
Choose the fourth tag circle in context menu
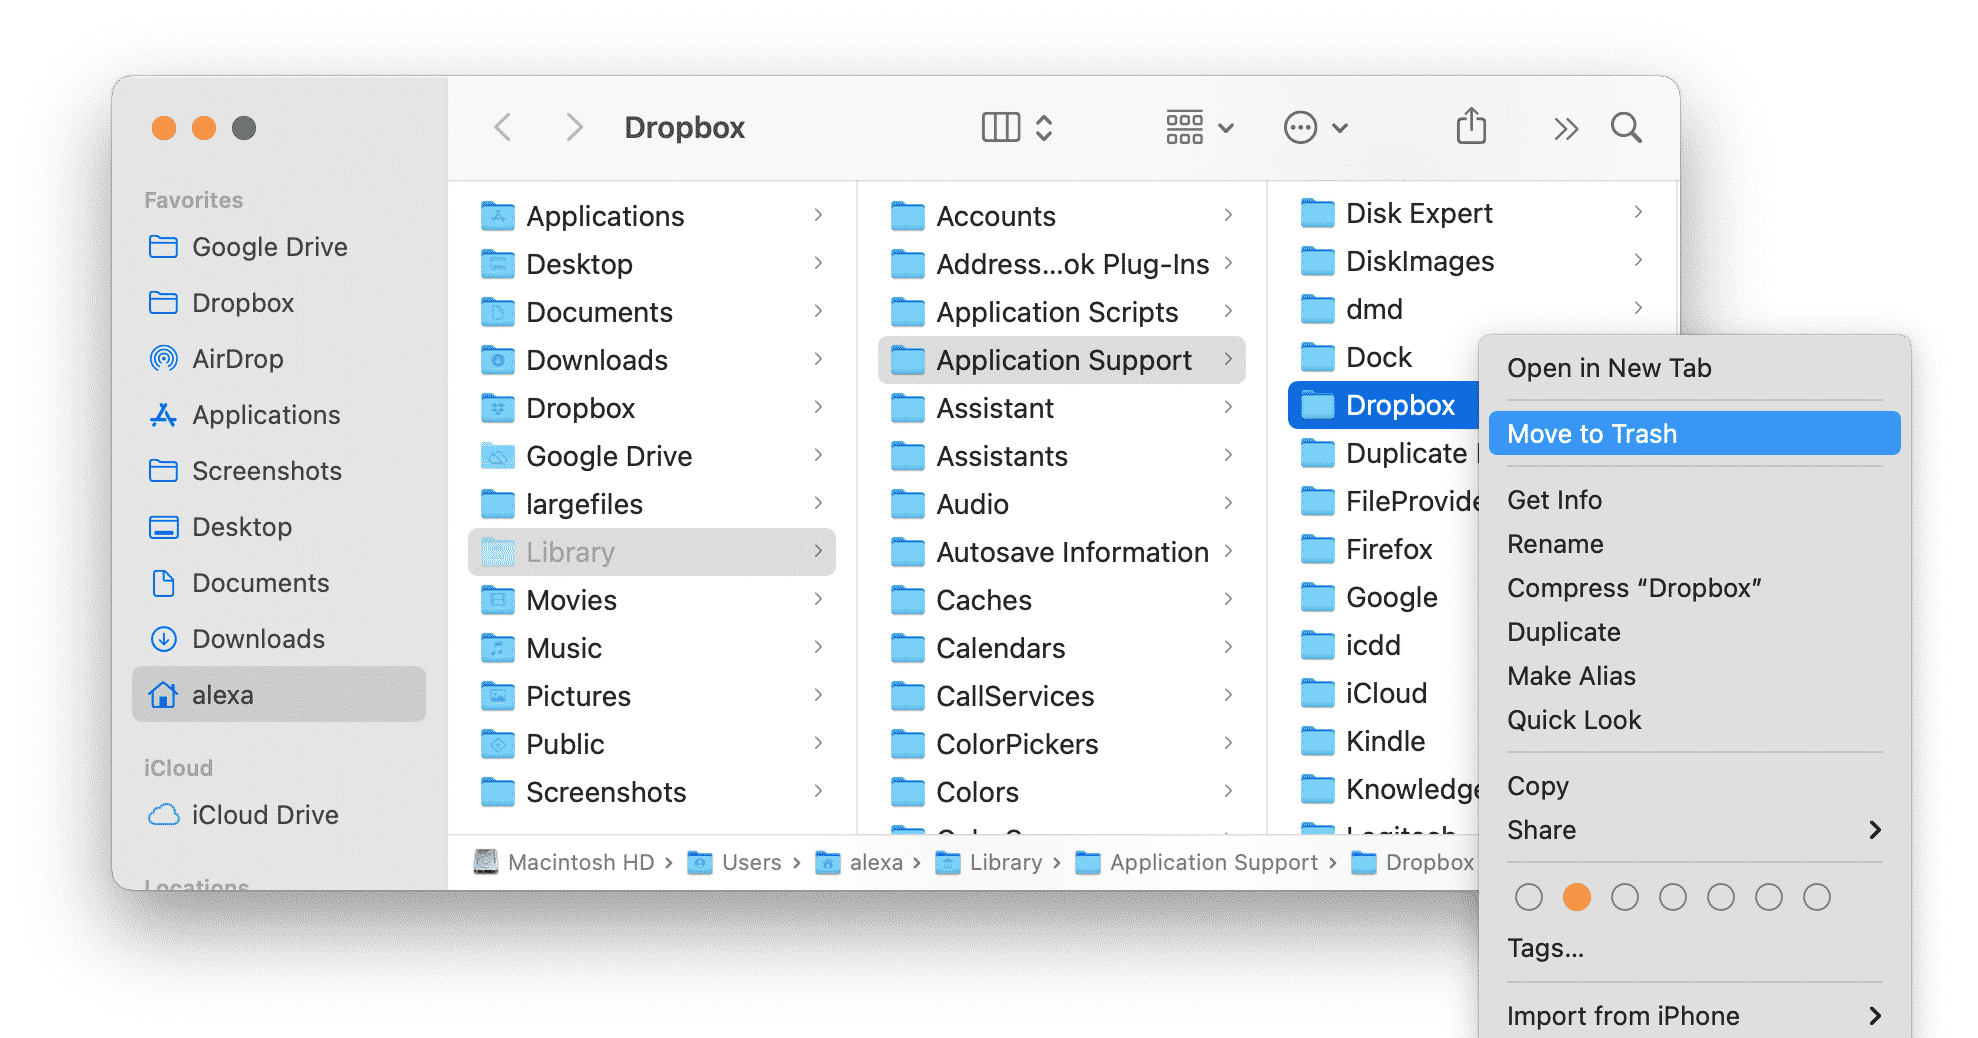point(1672,897)
